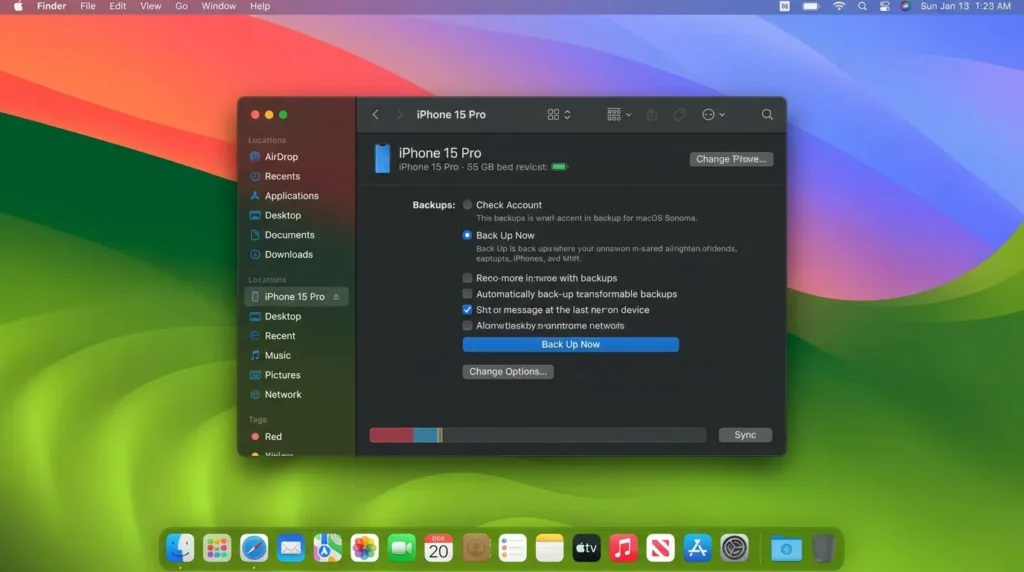Open Music in the sidebar
The image size is (1024, 572).
[278, 355]
